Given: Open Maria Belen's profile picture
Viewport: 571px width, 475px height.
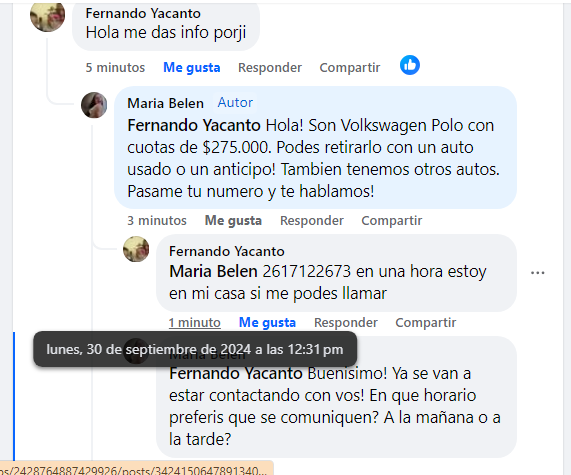Looking at the screenshot, I should point(94,105).
